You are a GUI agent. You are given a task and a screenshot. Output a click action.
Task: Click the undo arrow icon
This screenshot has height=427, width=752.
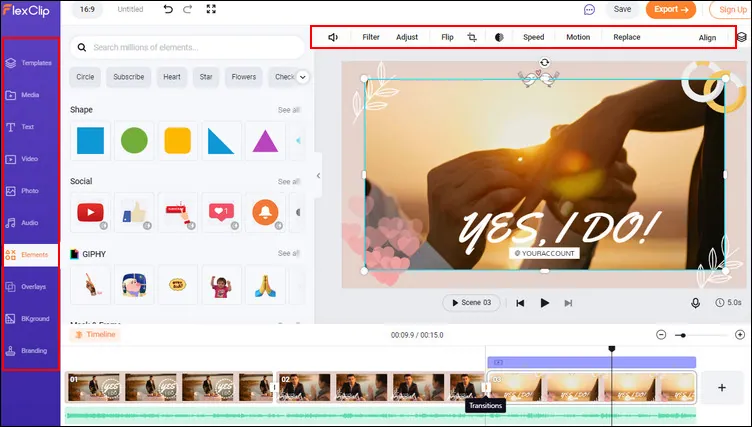coord(167,9)
